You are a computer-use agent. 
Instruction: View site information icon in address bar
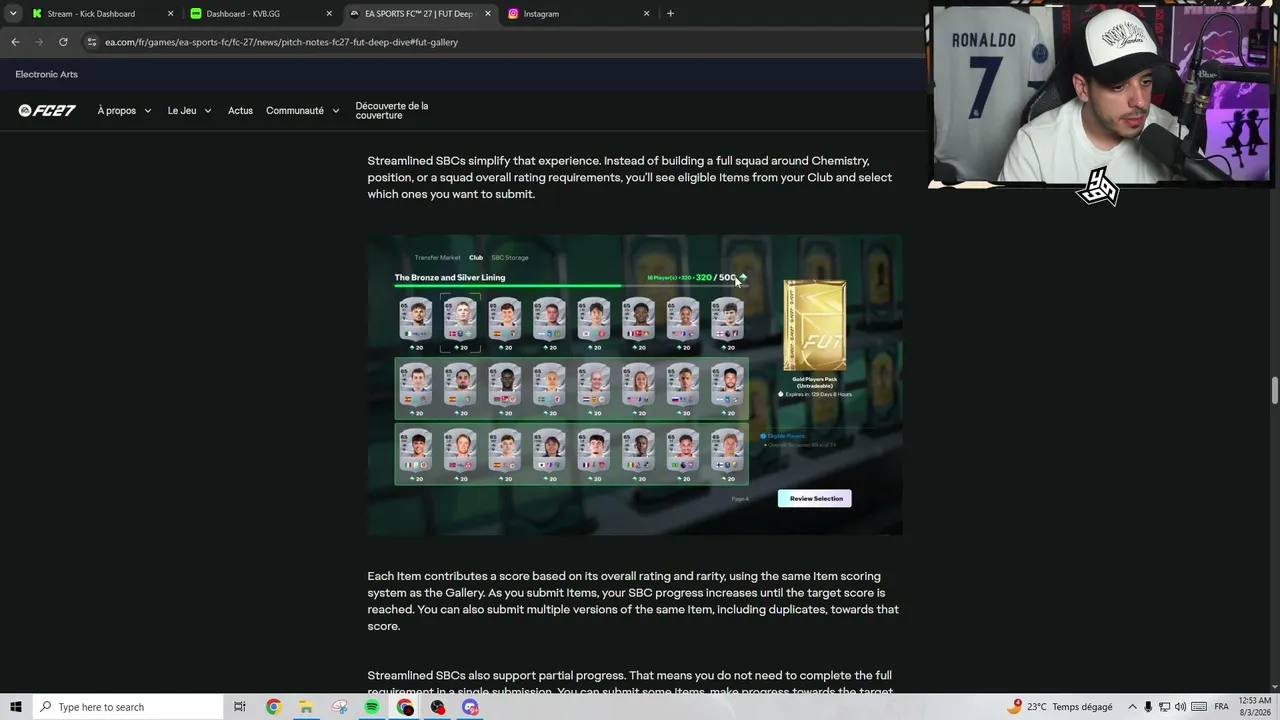[92, 42]
